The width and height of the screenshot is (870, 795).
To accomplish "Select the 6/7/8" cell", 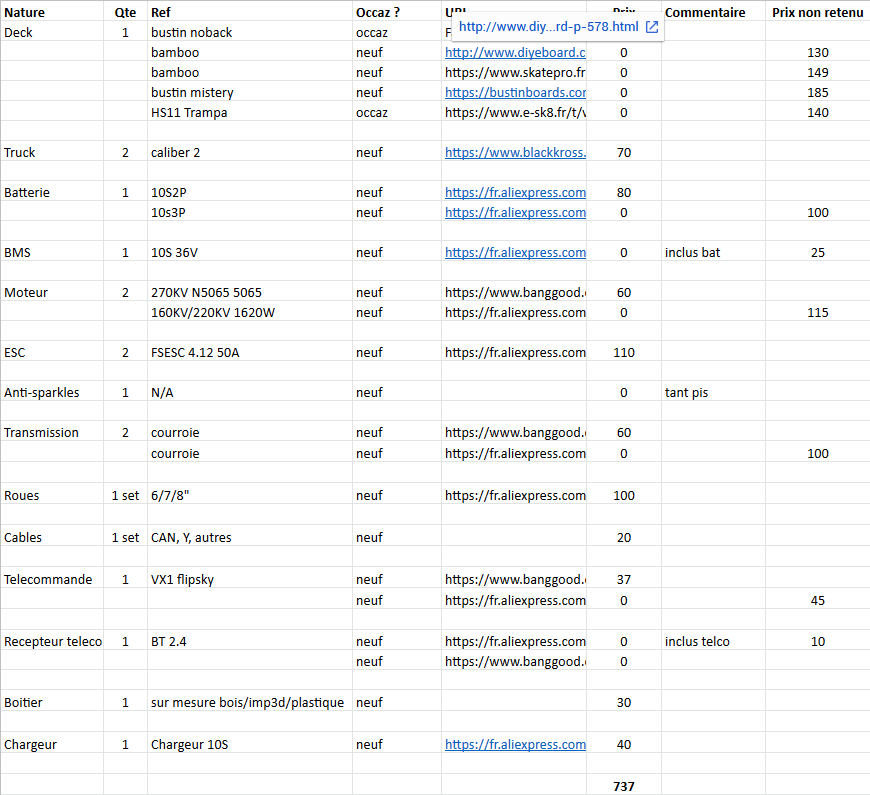I will pos(250,495).
